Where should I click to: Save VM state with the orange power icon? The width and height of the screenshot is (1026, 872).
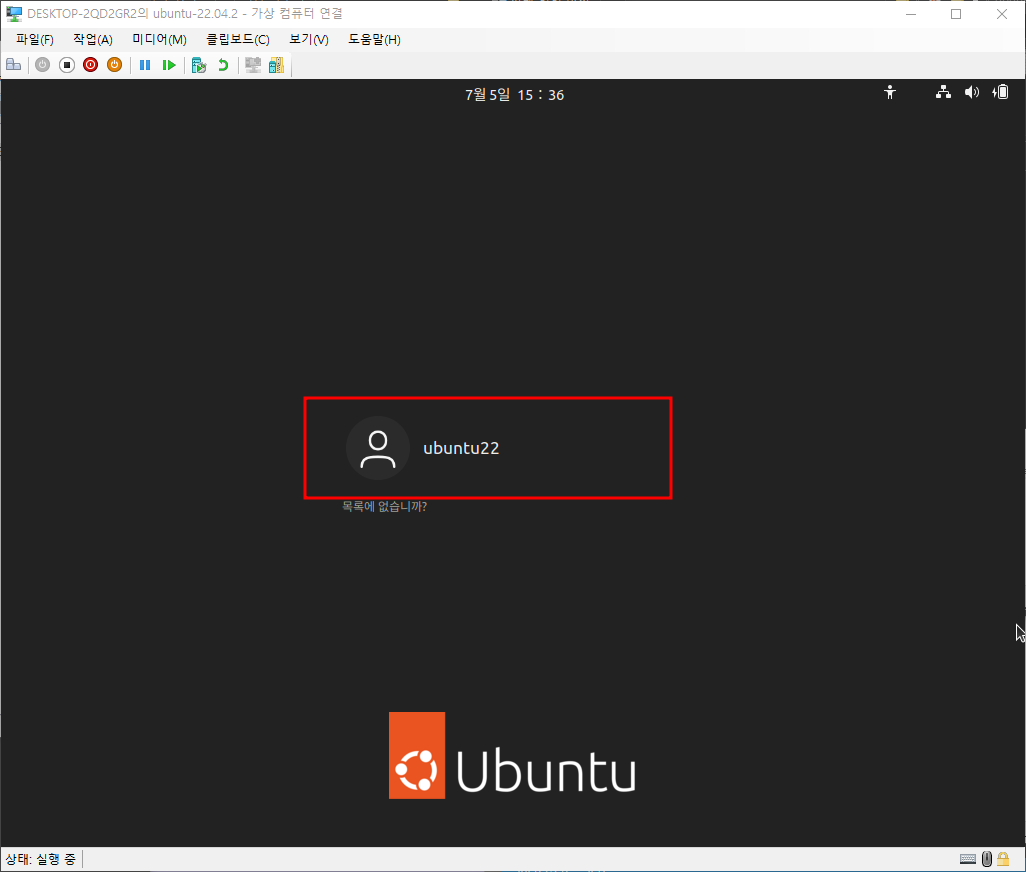point(115,65)
